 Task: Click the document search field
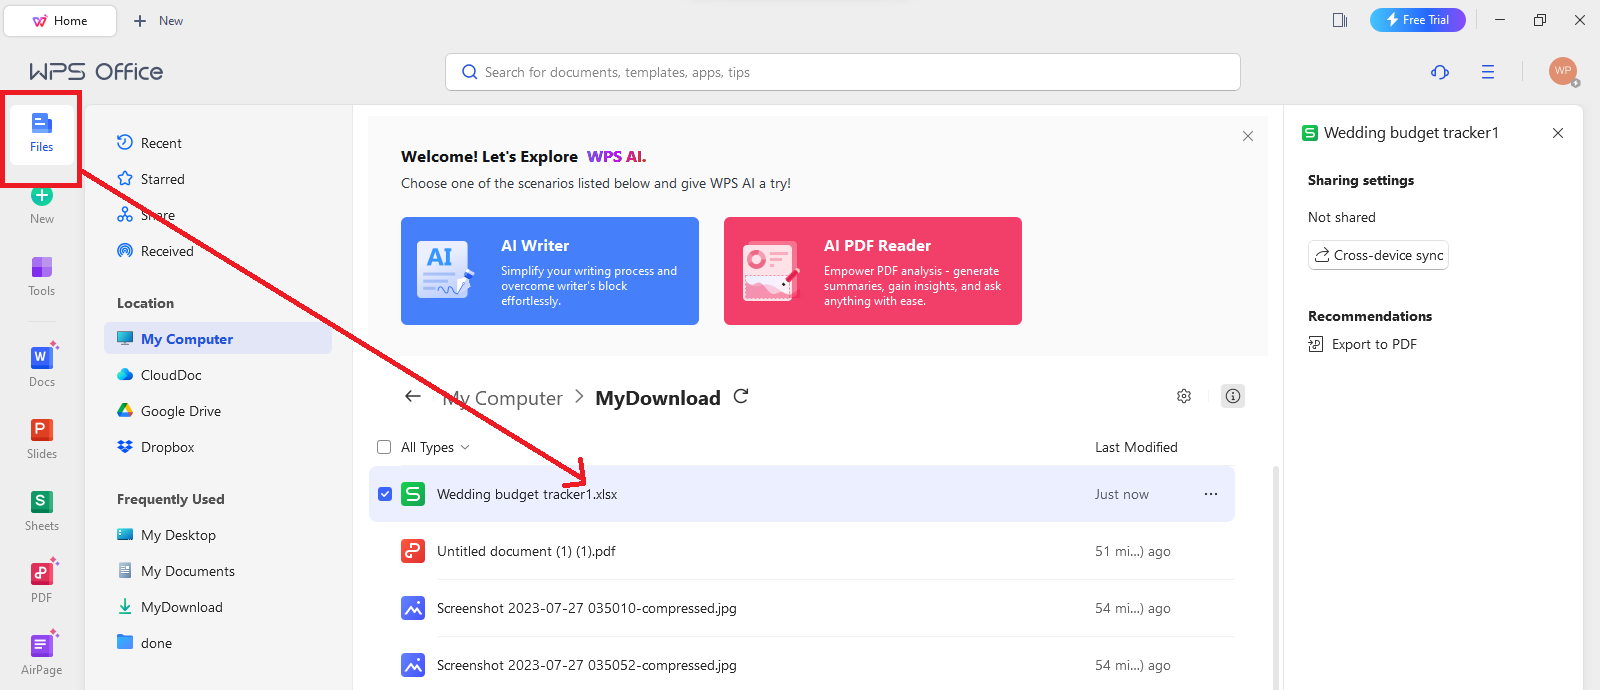(842, 72)
